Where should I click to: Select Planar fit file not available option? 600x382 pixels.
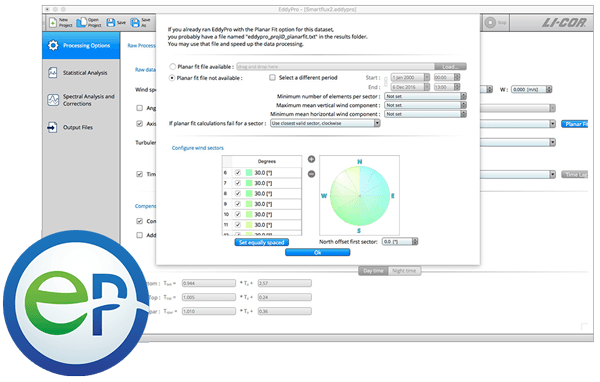(172, 78)
